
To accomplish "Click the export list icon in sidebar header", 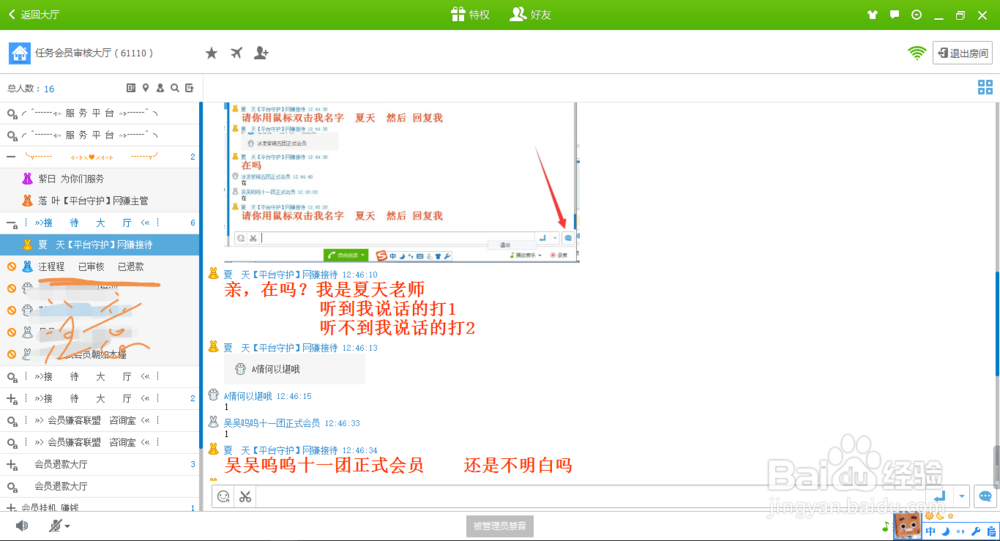I will 189,88.
